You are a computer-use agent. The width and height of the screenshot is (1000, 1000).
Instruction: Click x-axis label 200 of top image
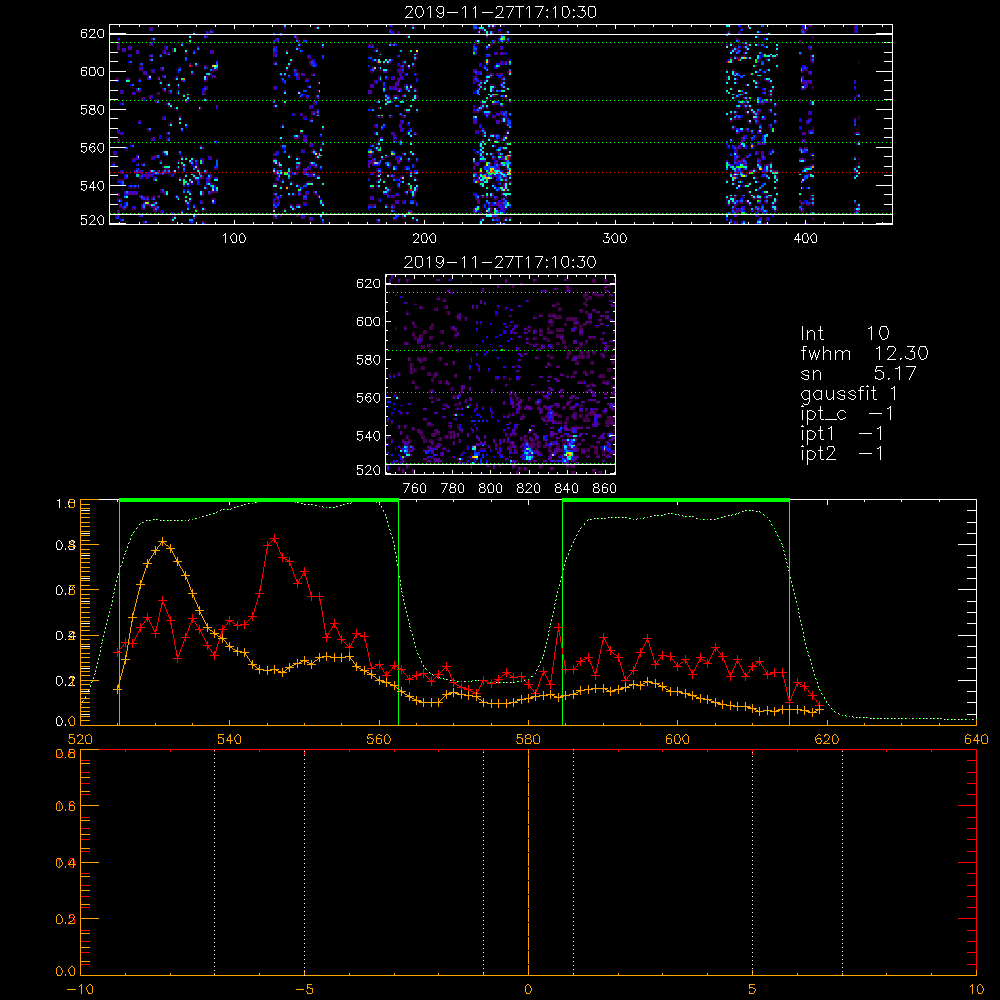[424, 239]
